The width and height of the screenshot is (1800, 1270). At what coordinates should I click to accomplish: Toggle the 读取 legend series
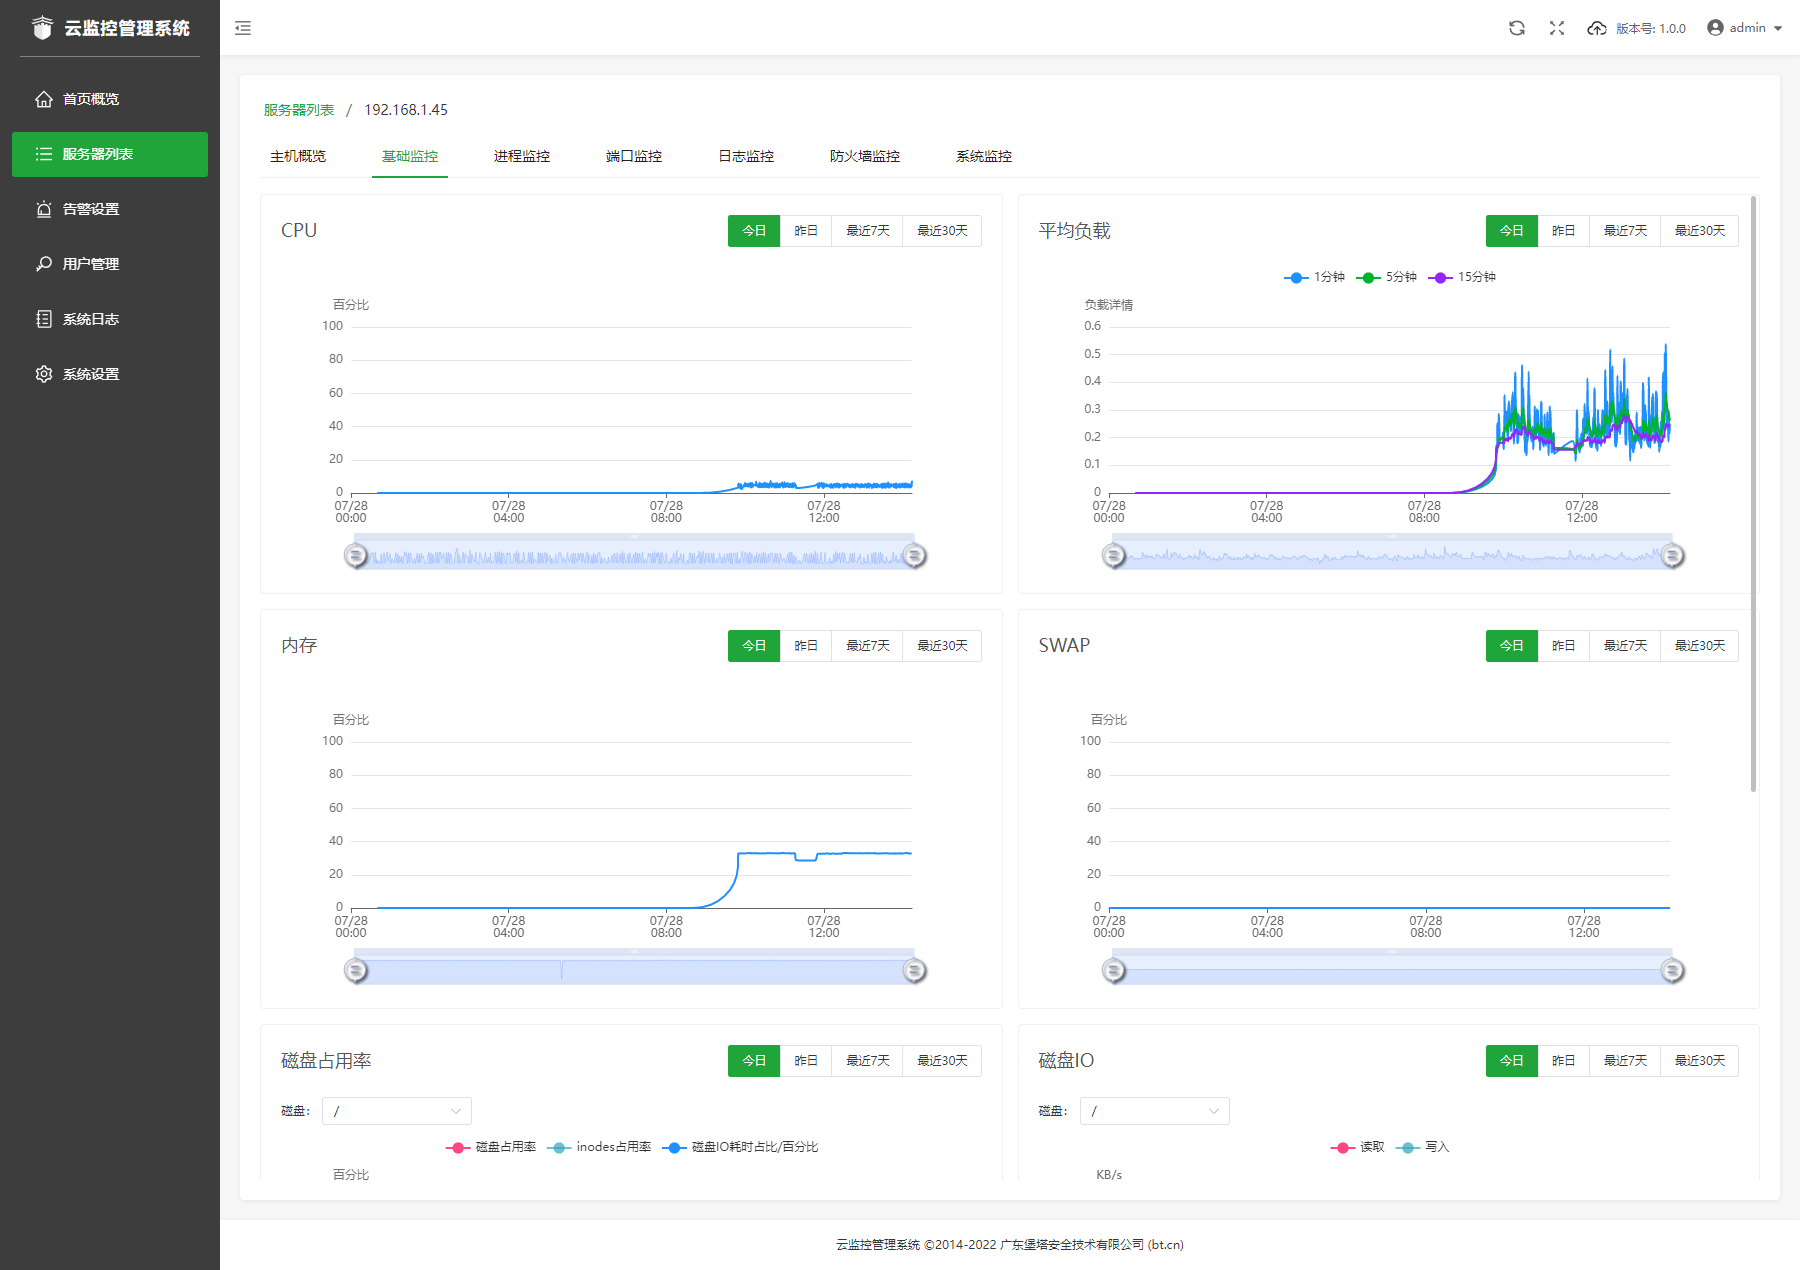coord(1358,1147)
